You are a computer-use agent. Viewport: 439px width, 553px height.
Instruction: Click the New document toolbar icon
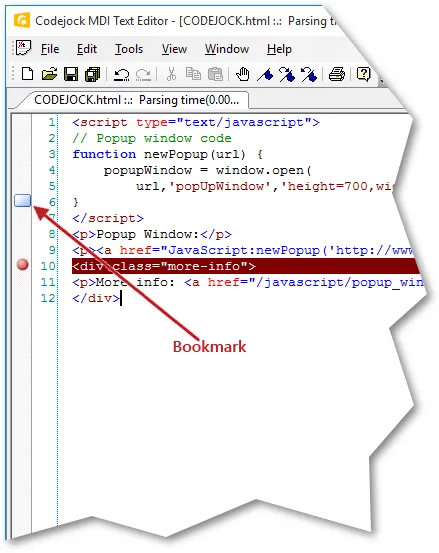28,74
